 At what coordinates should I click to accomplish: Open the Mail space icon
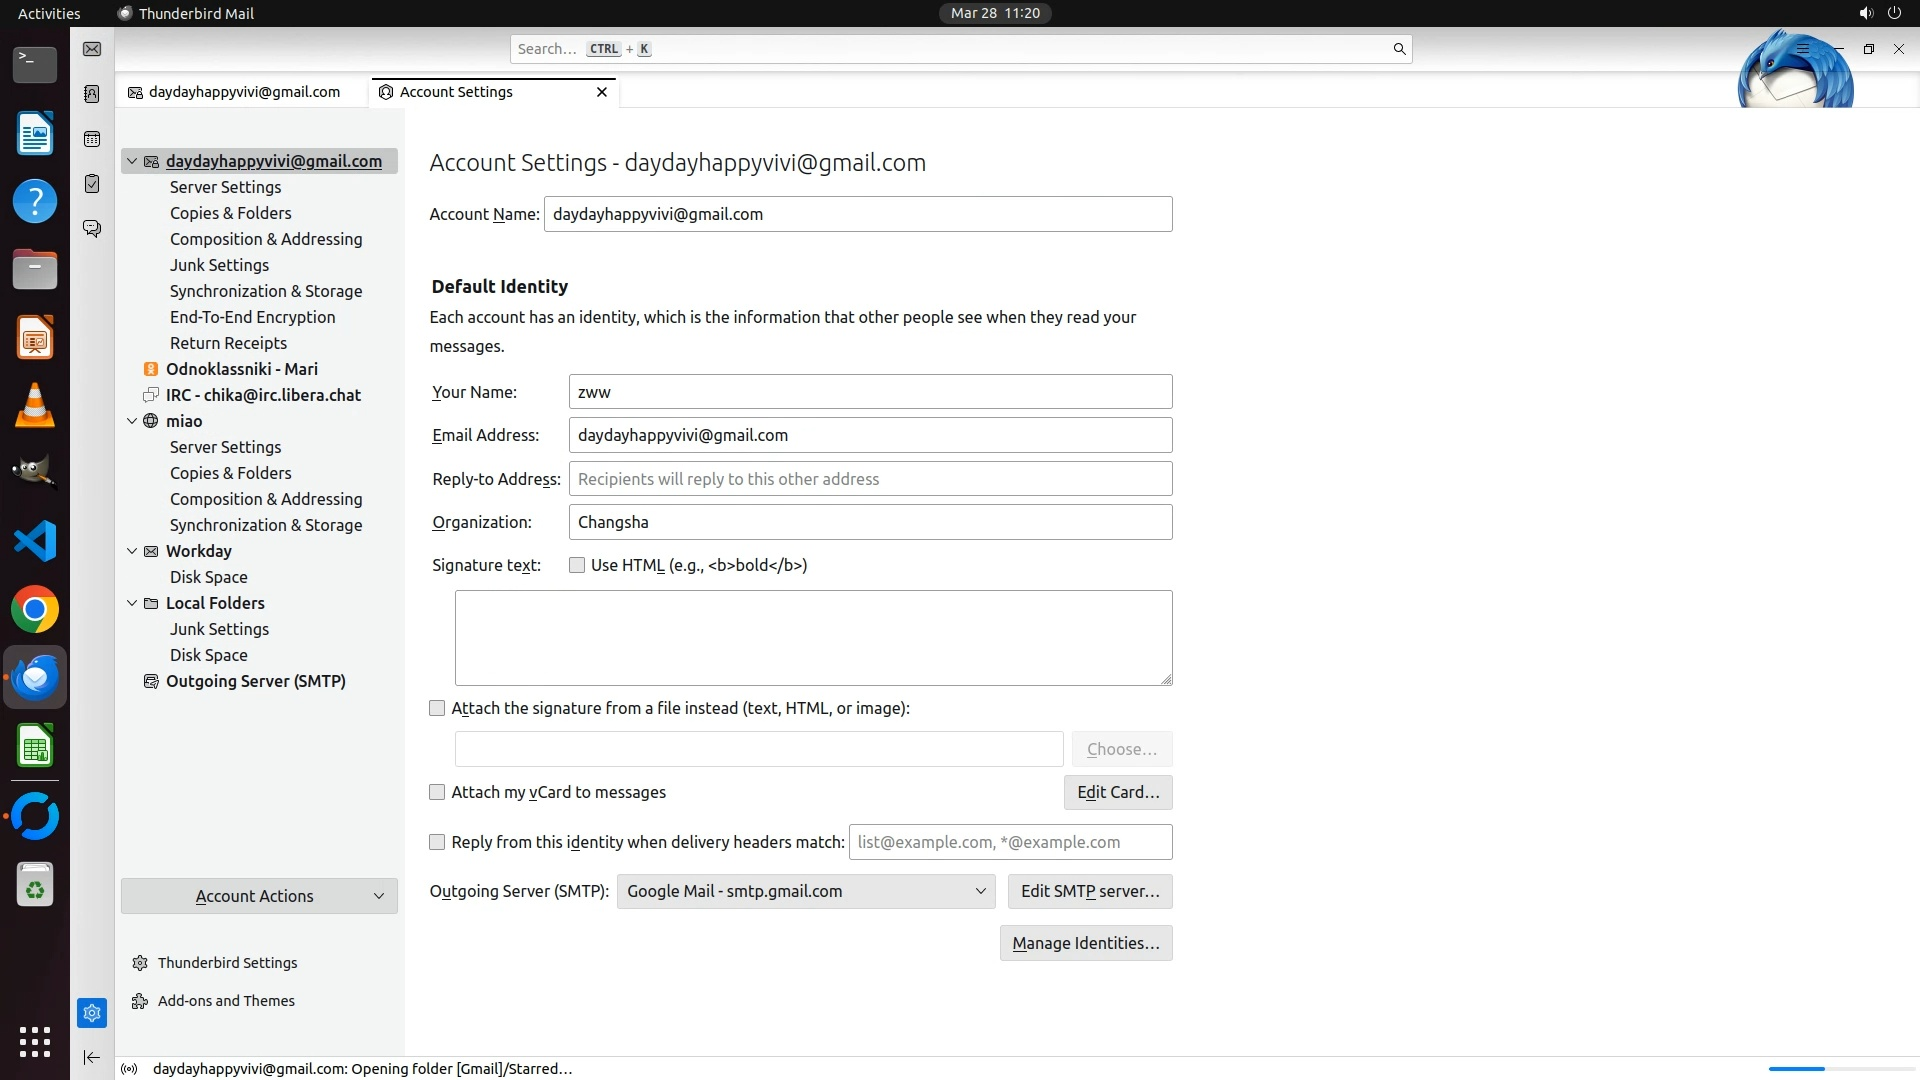click(92, 49)
